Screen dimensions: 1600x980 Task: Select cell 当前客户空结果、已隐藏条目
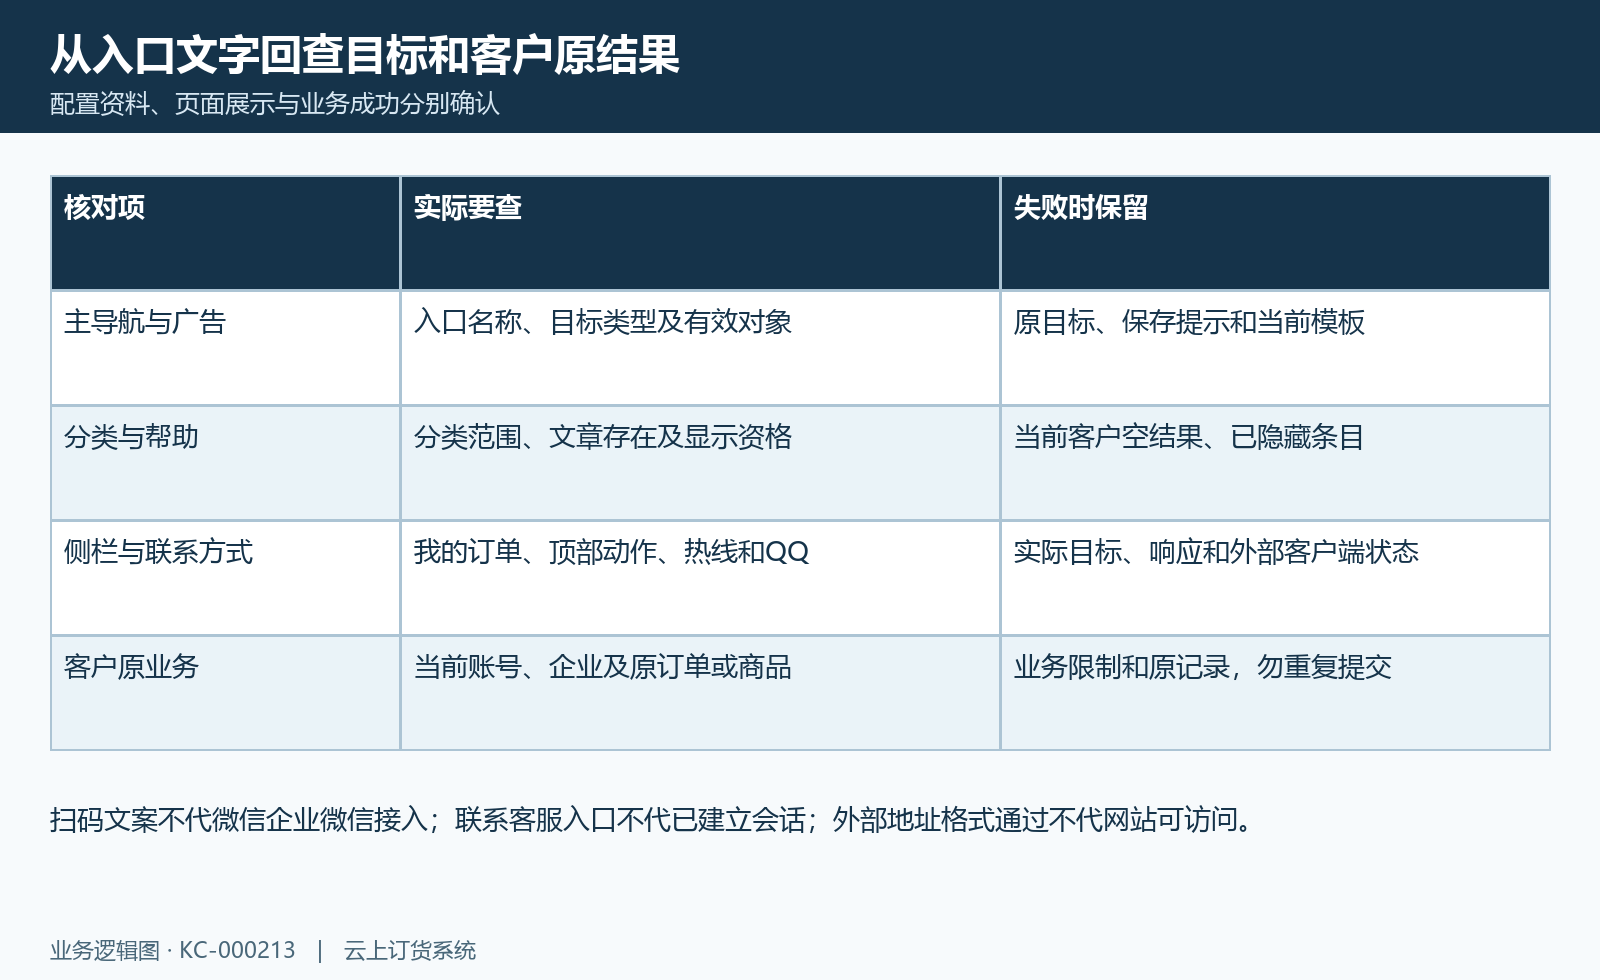coord(1275,463)
